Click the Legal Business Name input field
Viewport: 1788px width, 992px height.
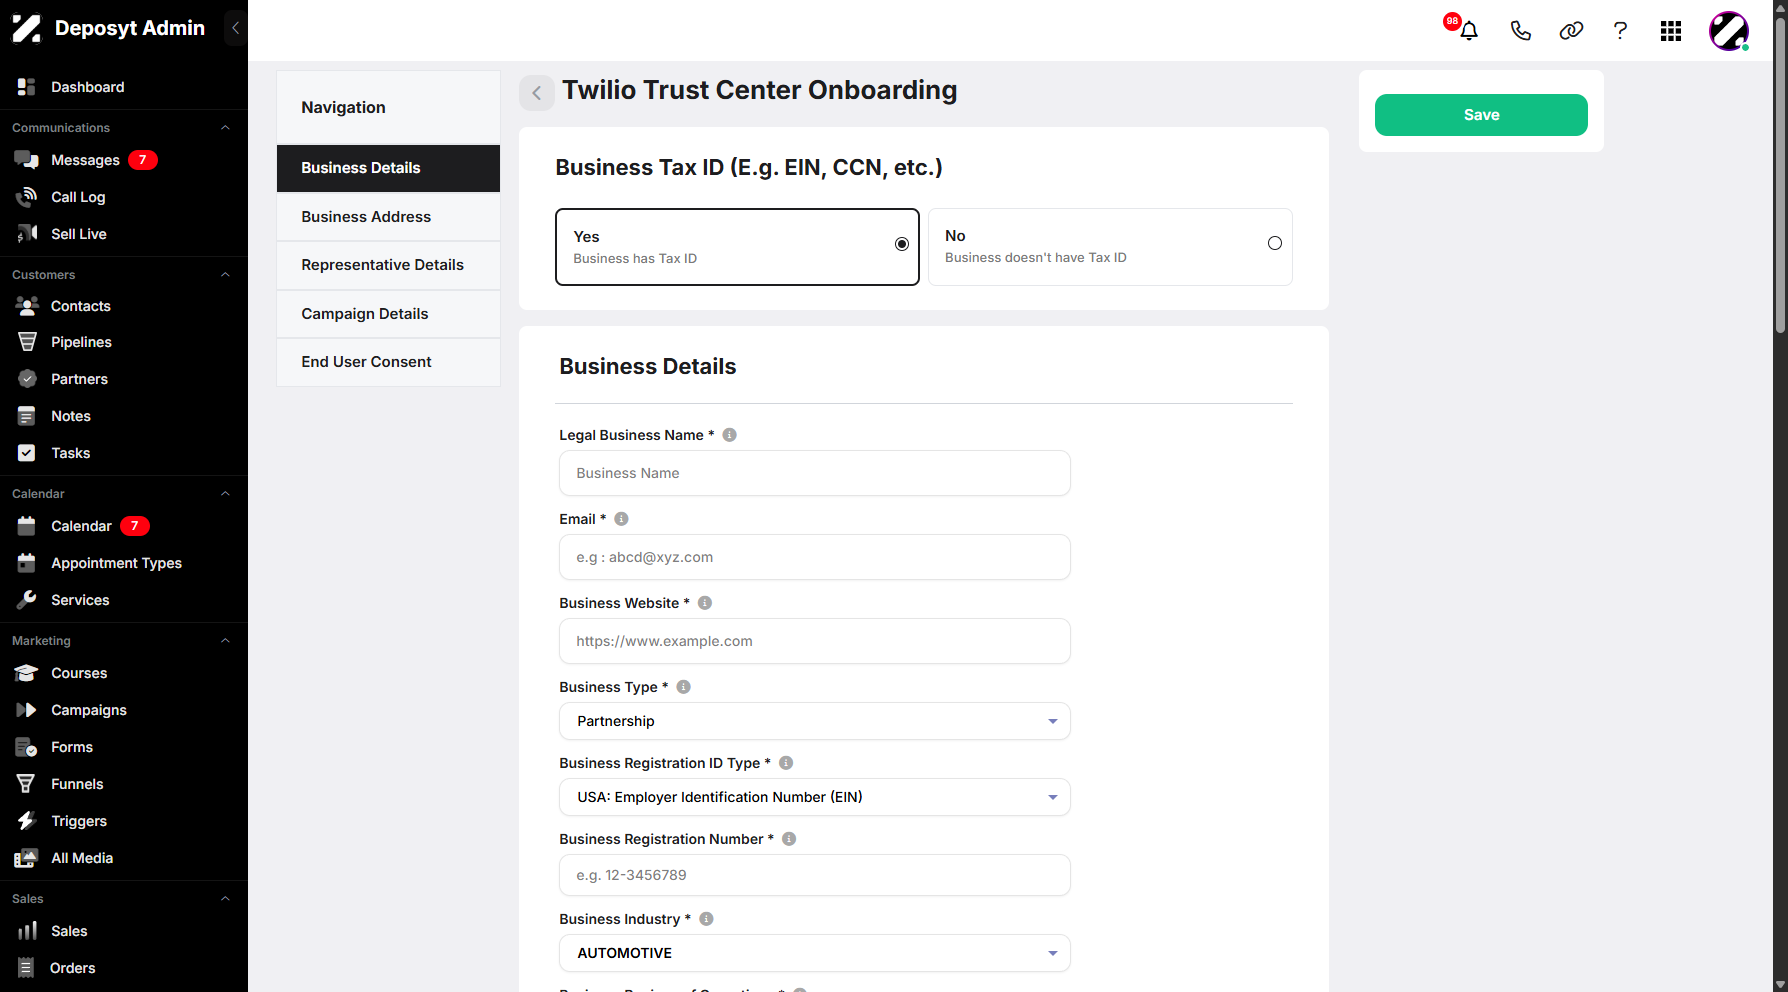[814, 473]
